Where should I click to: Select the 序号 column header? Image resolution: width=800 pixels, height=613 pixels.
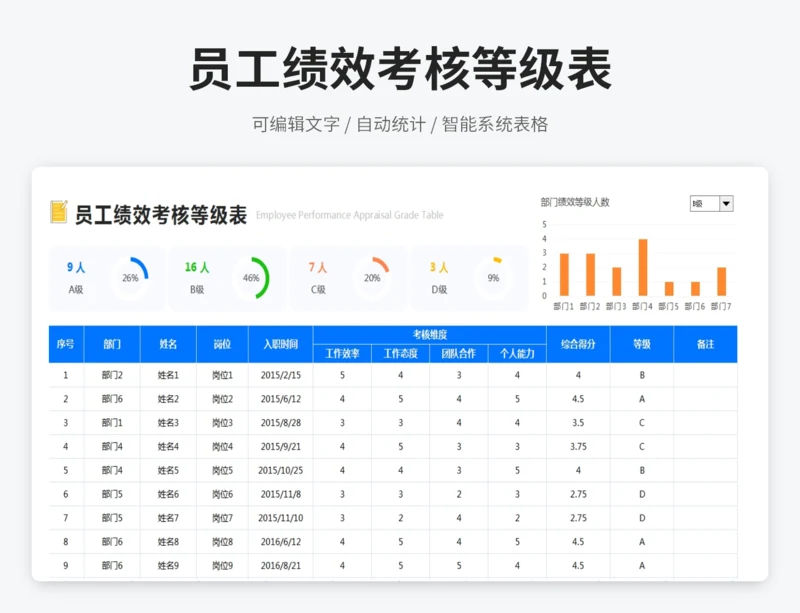(x=66, y=344)
